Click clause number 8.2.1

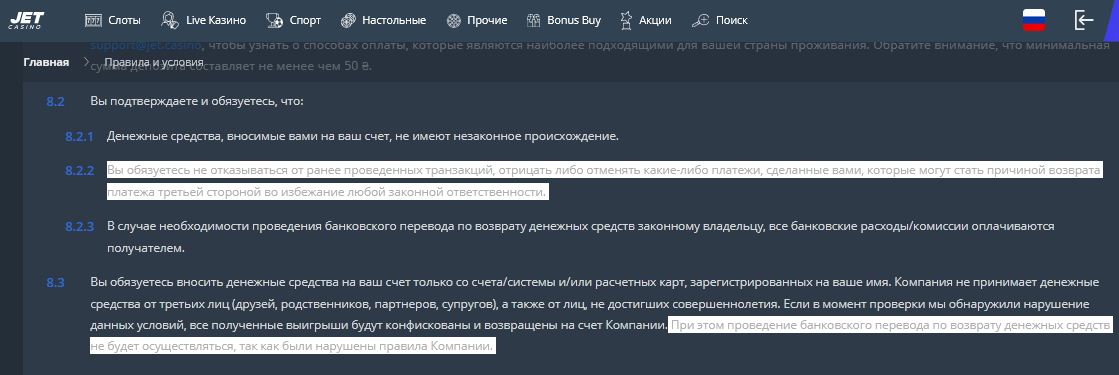(79, 136)
